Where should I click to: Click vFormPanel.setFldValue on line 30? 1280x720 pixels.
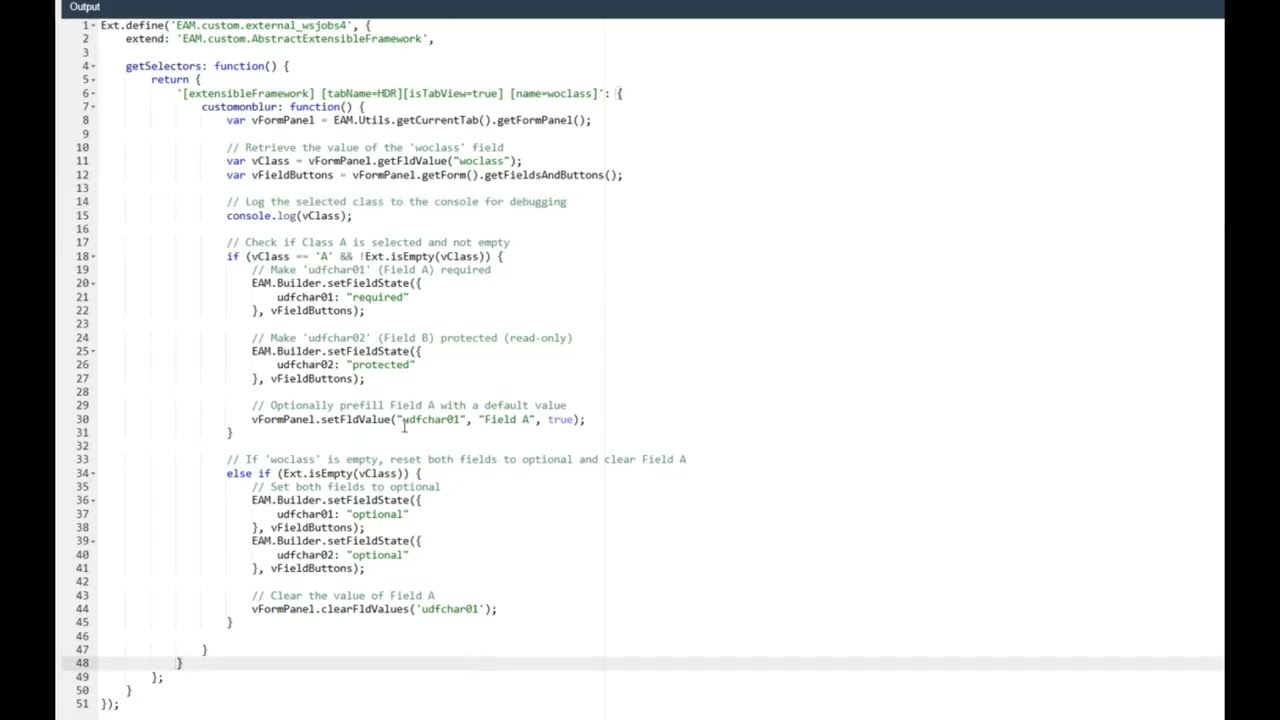(321, 420)
